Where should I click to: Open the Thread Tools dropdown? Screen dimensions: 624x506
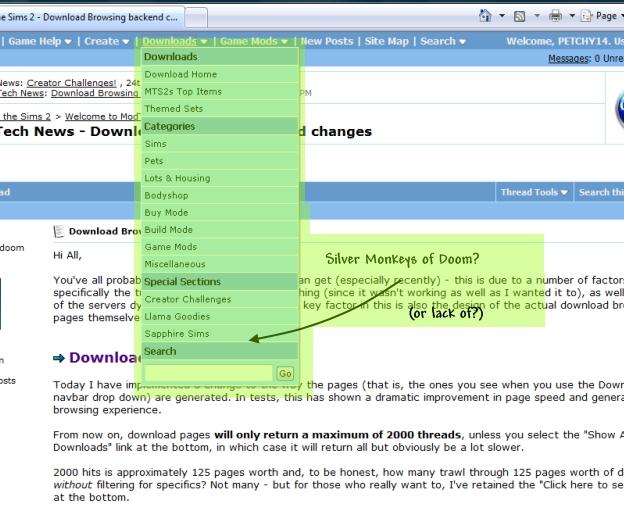535,192
